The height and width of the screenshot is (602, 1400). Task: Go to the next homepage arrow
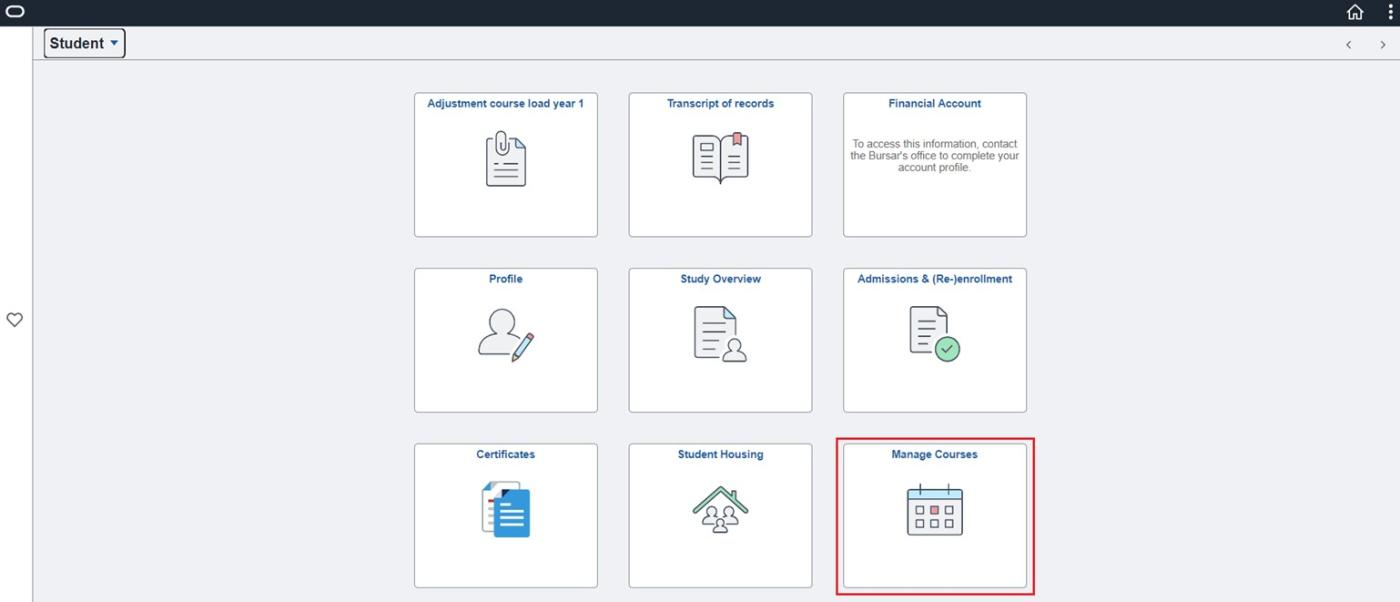pyautogui.click(x=1383, y=45)
